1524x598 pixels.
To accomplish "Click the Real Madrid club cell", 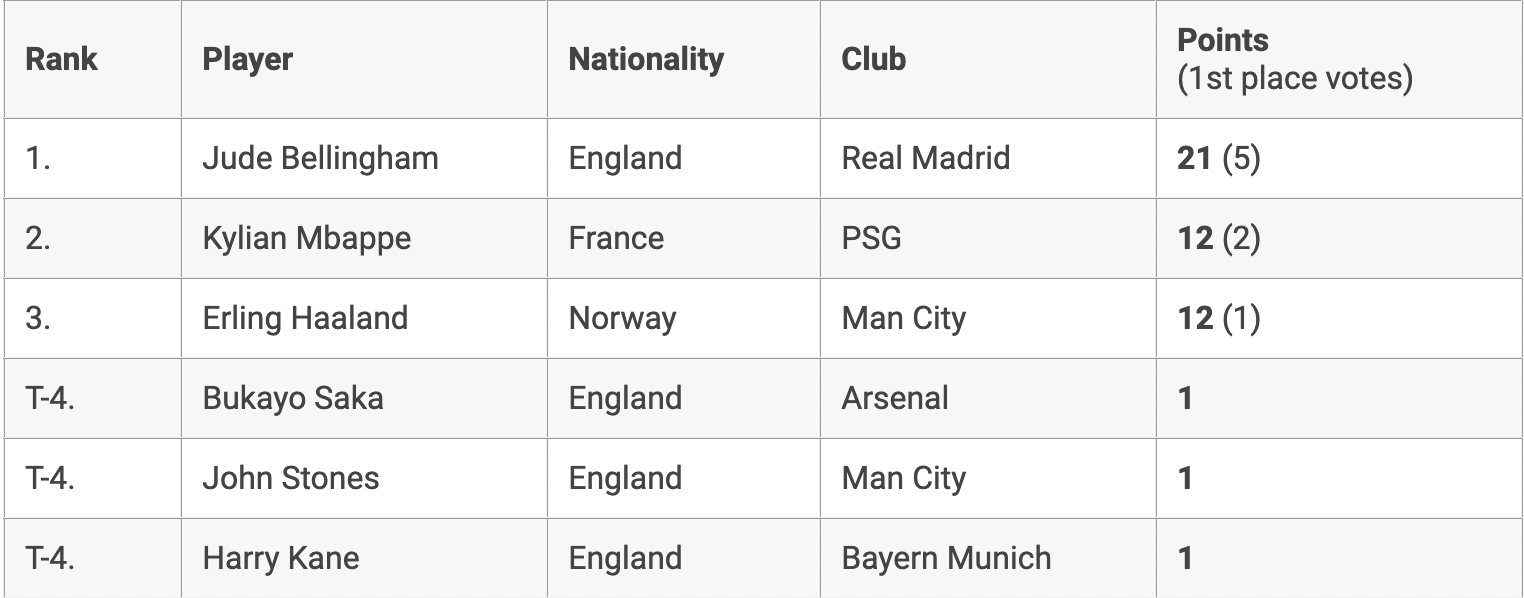I will tap(925, 158).
